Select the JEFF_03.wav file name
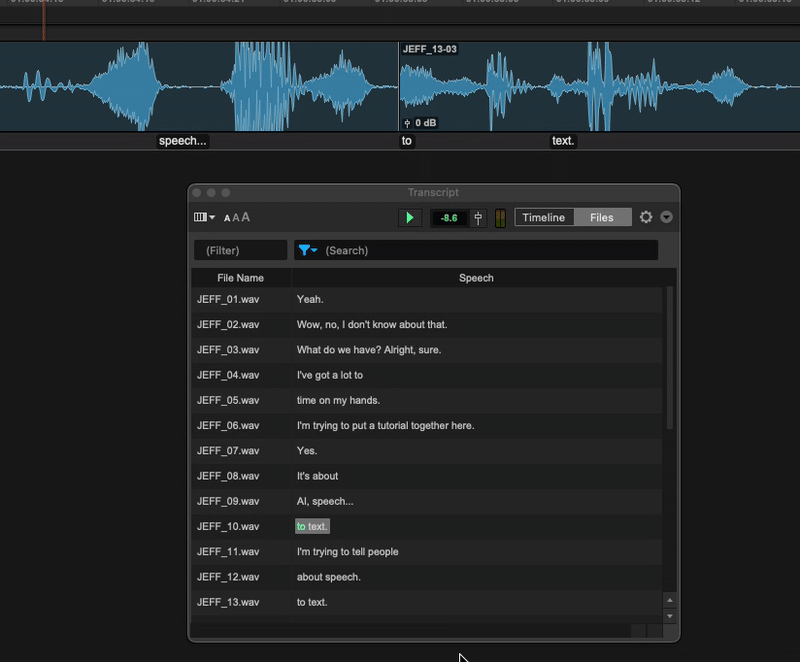This screenshot has width=800, height=662. pos(228,350)
